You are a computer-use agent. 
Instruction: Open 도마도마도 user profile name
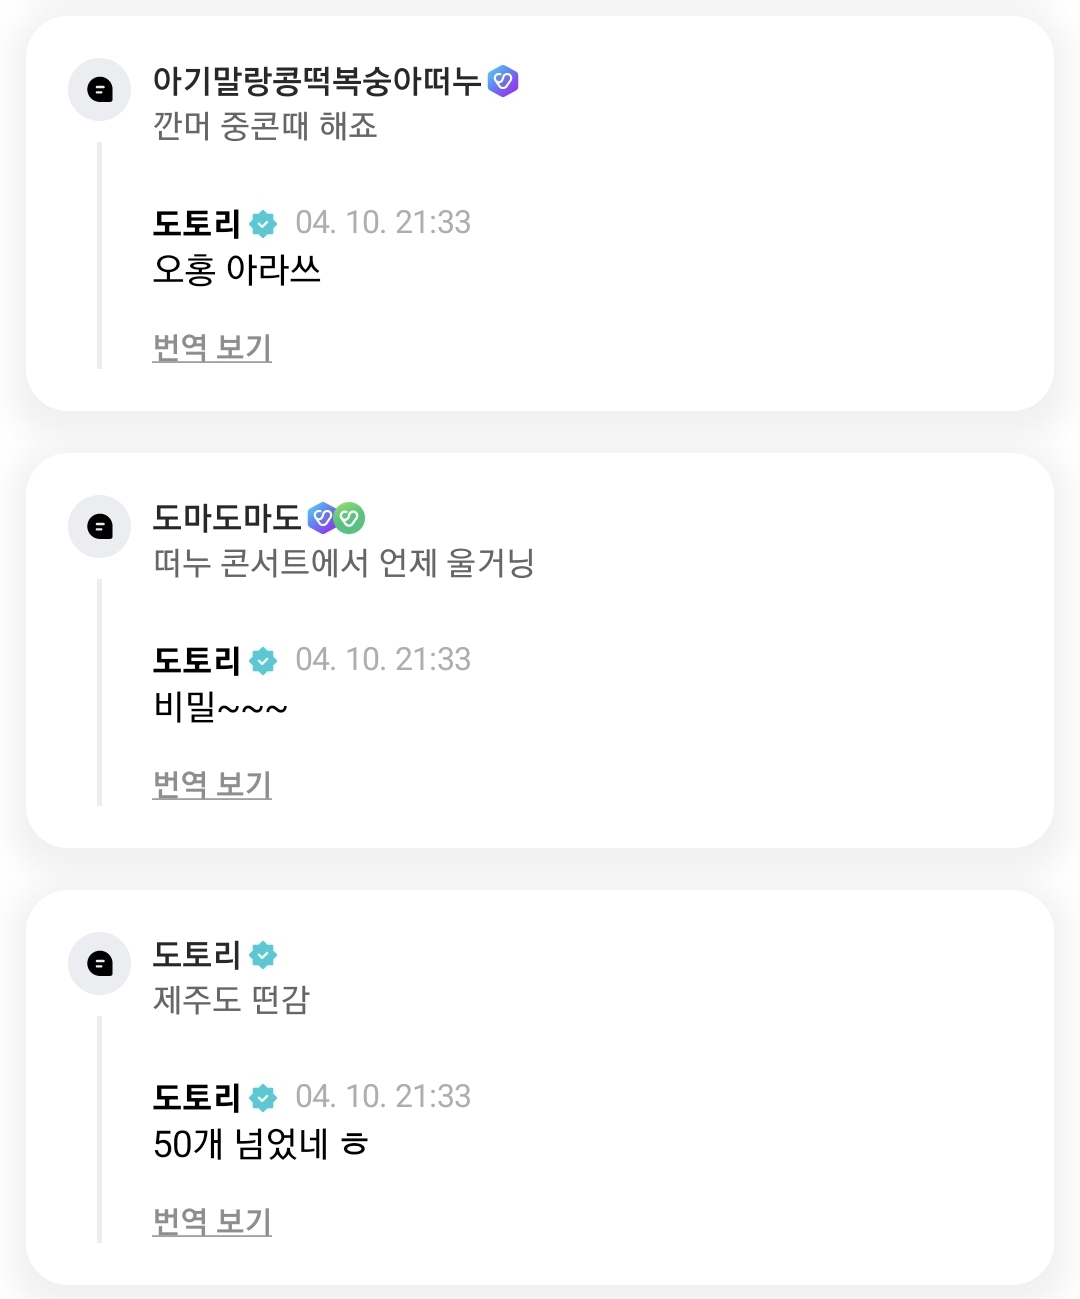(227, 518)
